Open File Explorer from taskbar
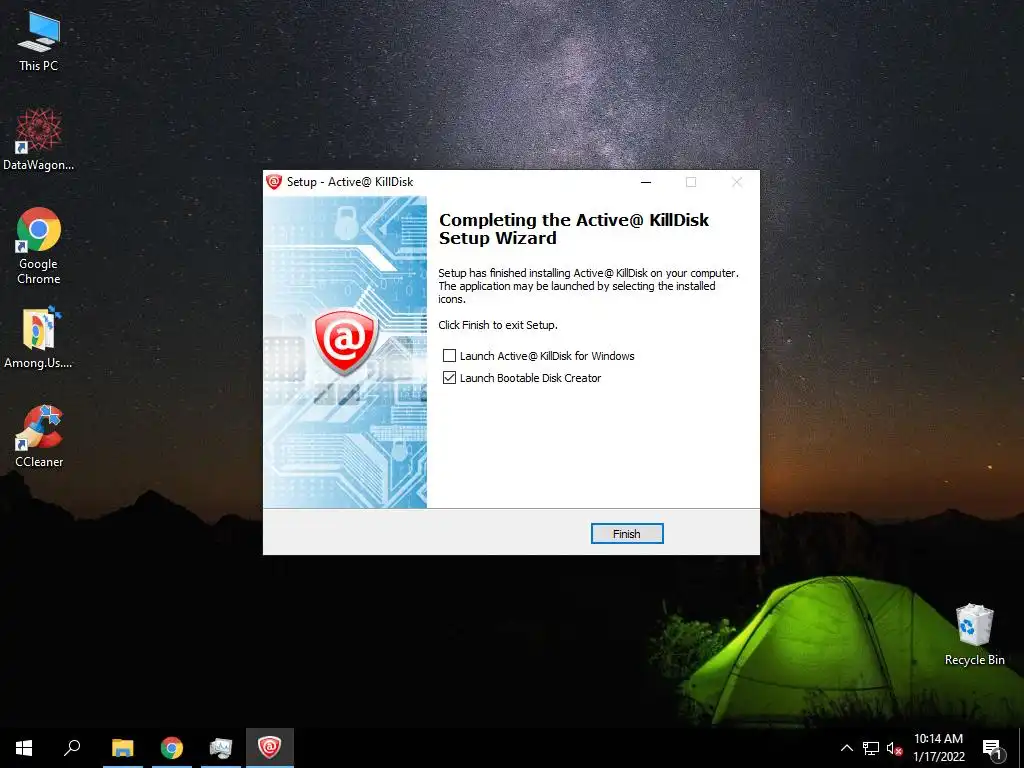The width and height of the screenshot is (1024, 768). tap(122, 748)
